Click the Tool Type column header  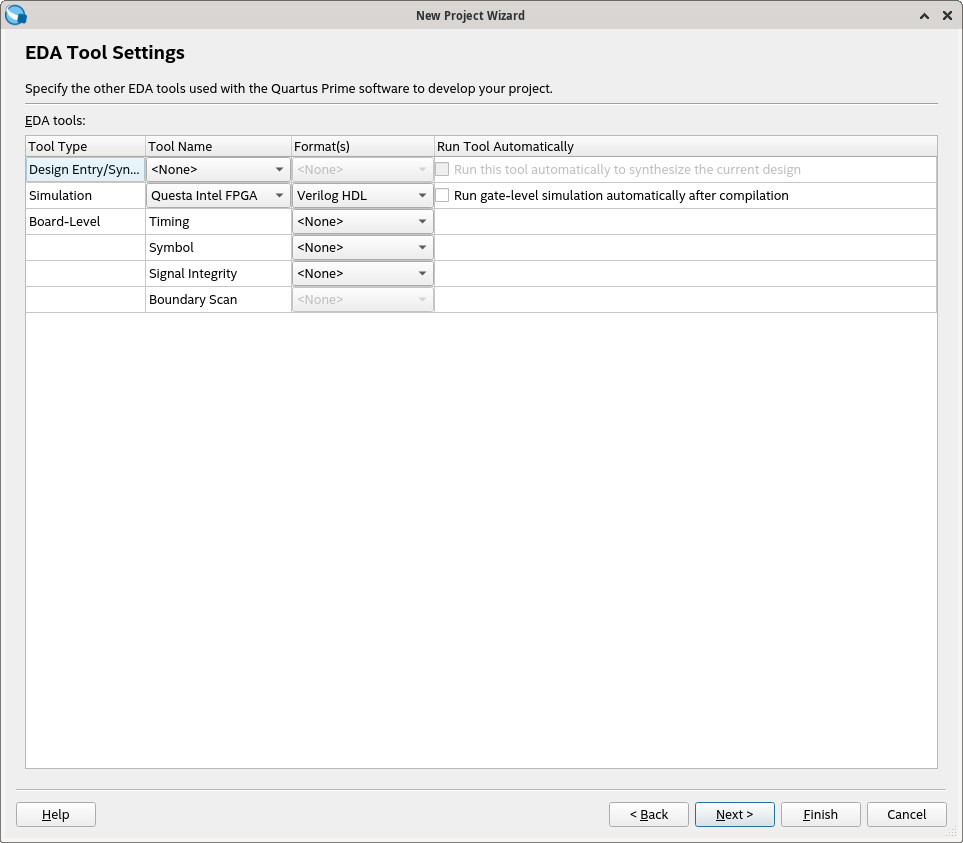click(x=85, y=146)
